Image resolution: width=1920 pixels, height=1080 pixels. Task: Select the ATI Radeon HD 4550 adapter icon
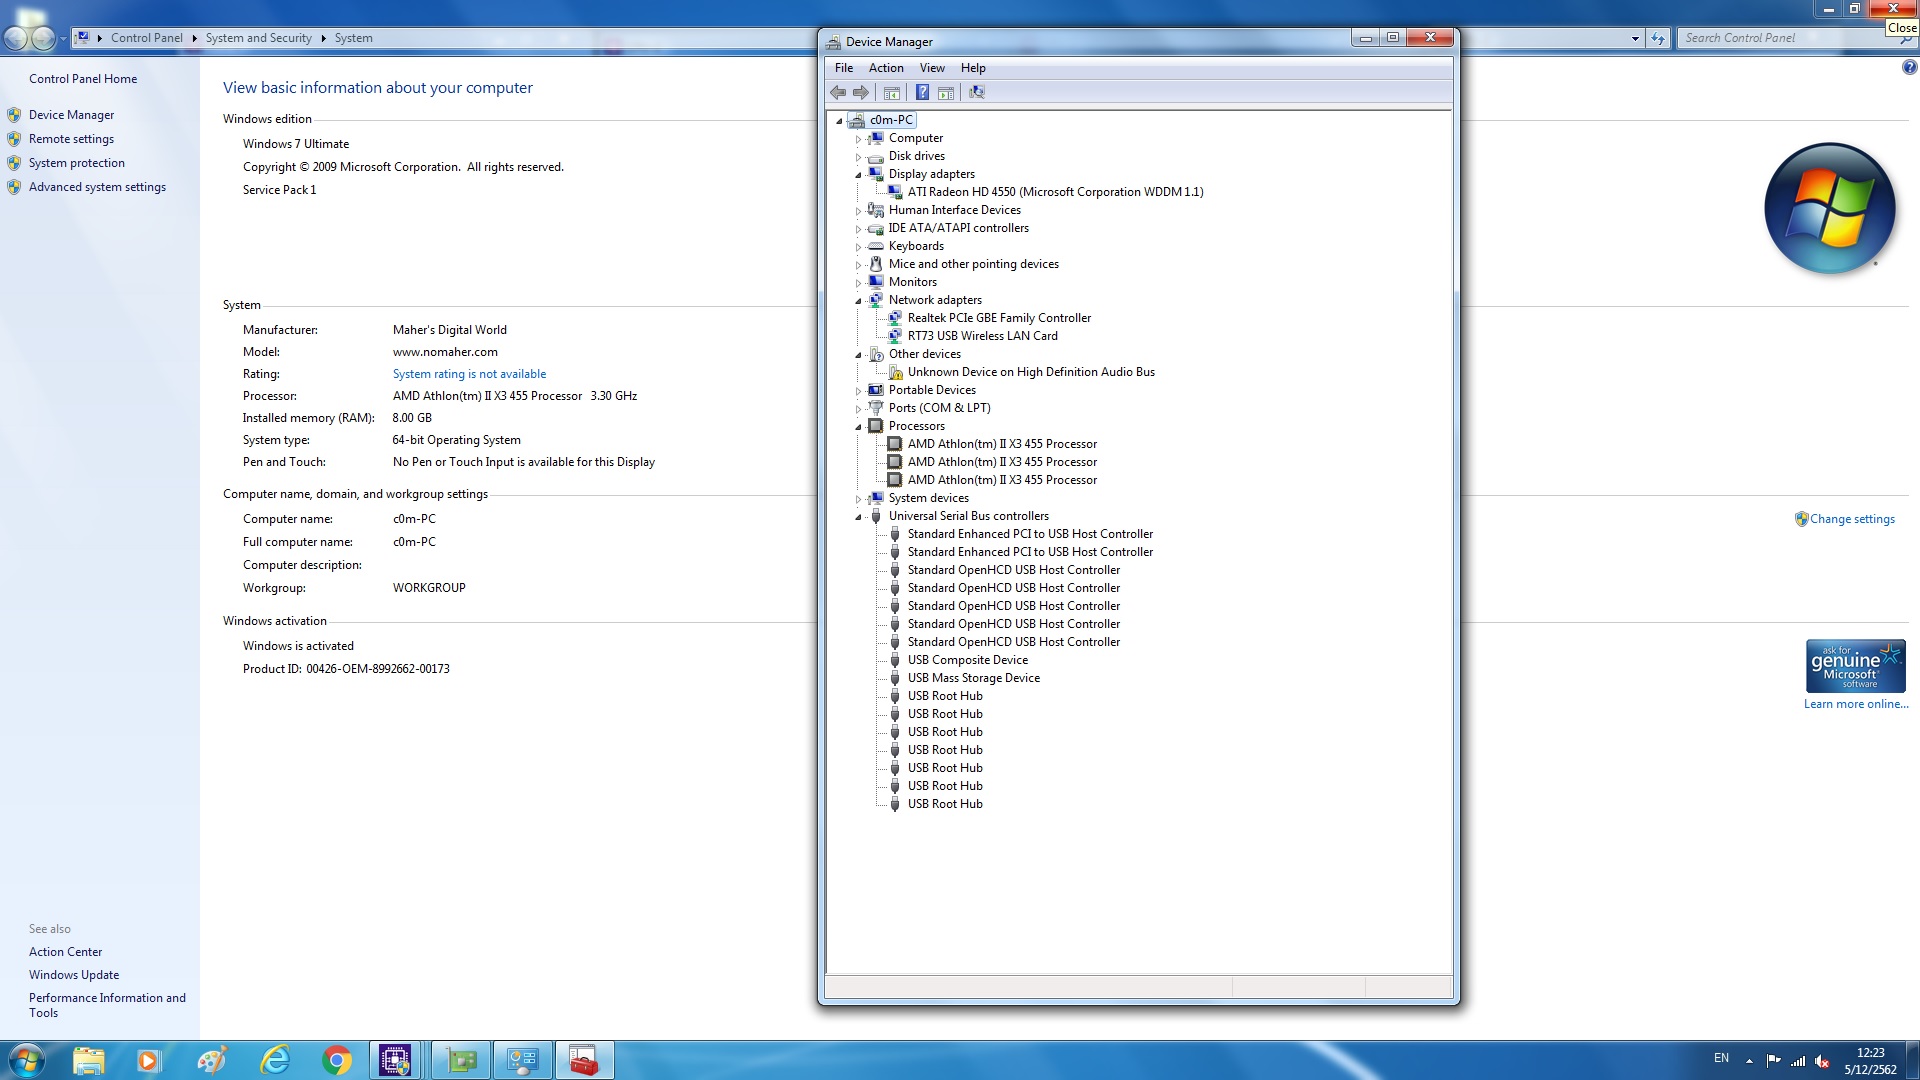pos(895,192)
